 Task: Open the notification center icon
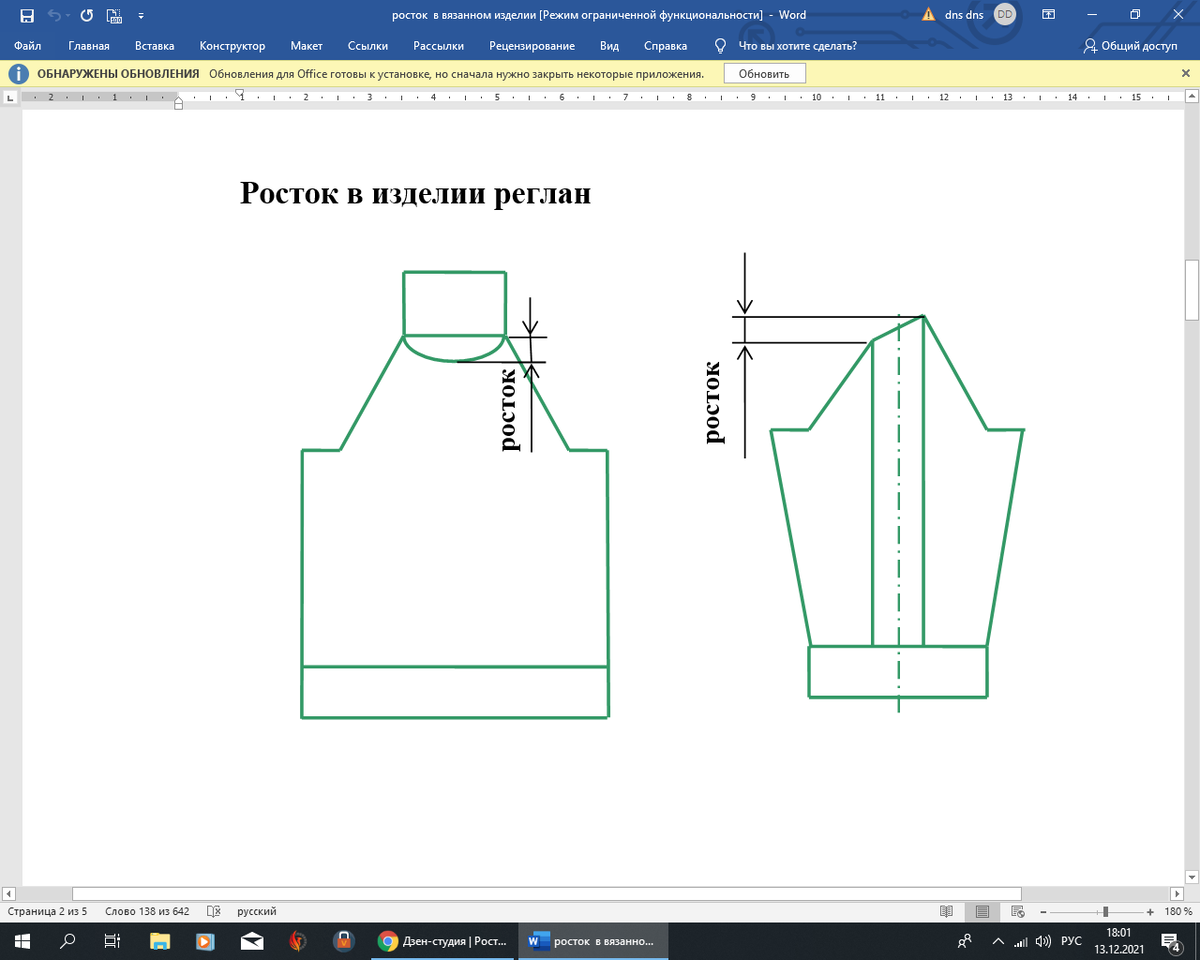(1169, 941)
